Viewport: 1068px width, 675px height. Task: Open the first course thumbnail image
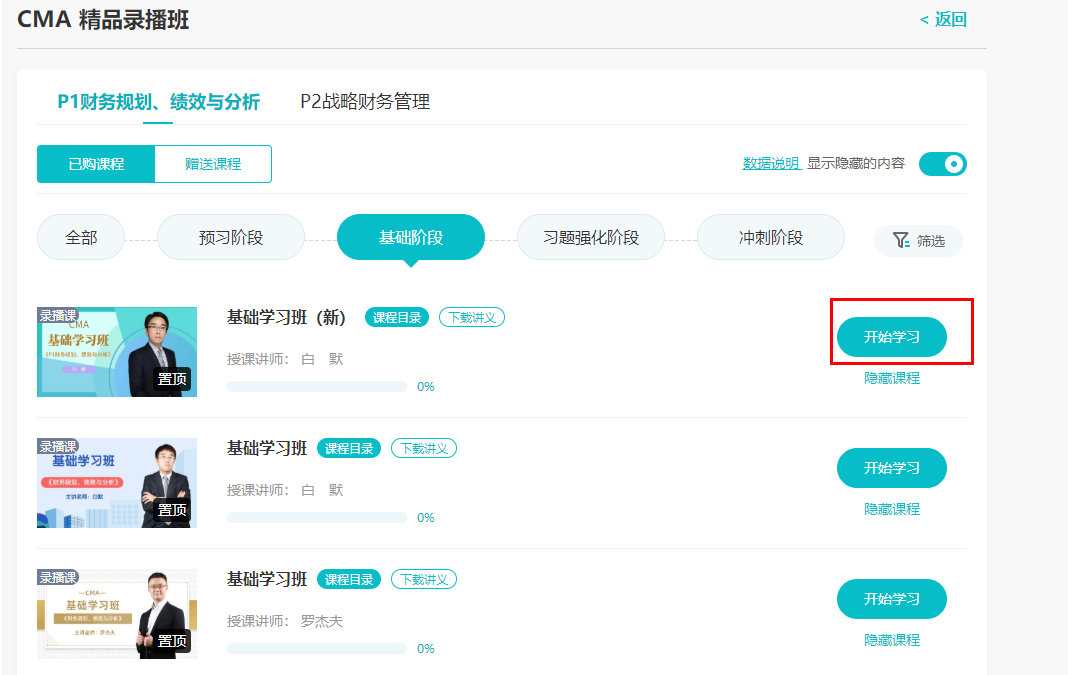(117, 351)
